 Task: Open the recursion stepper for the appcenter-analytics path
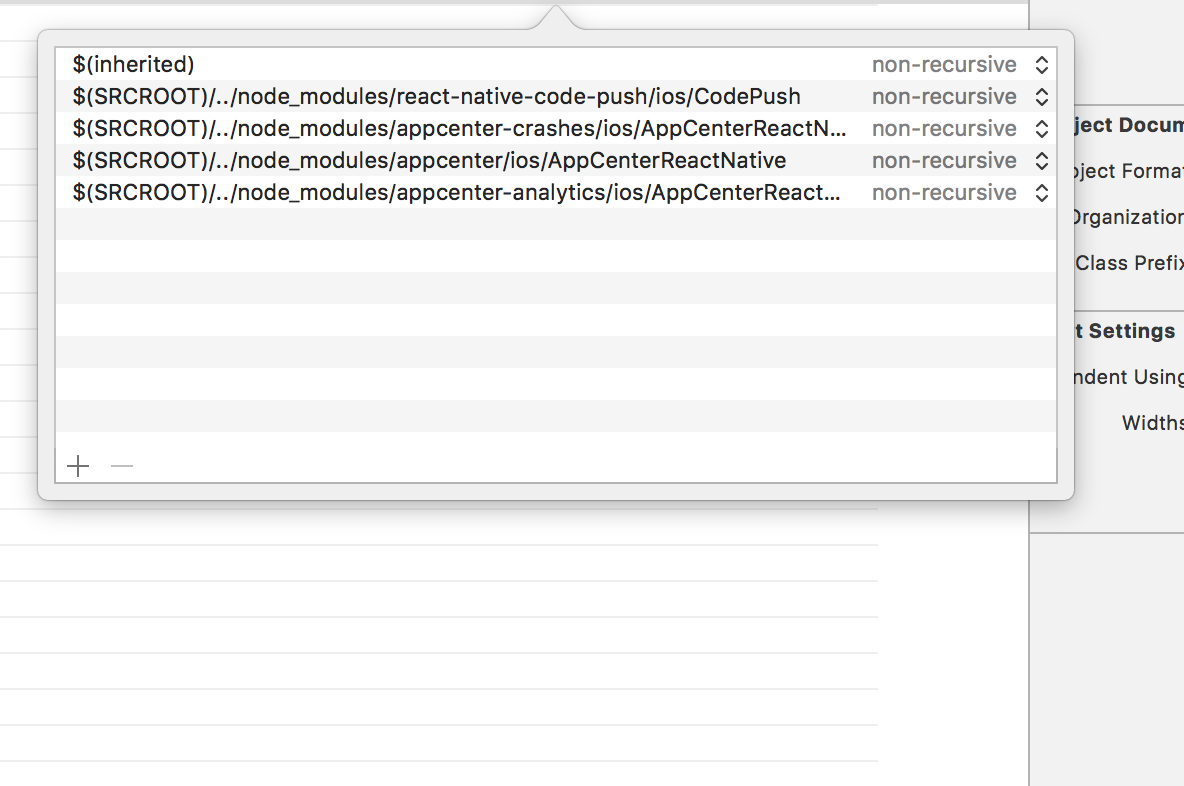point(1042,193)
